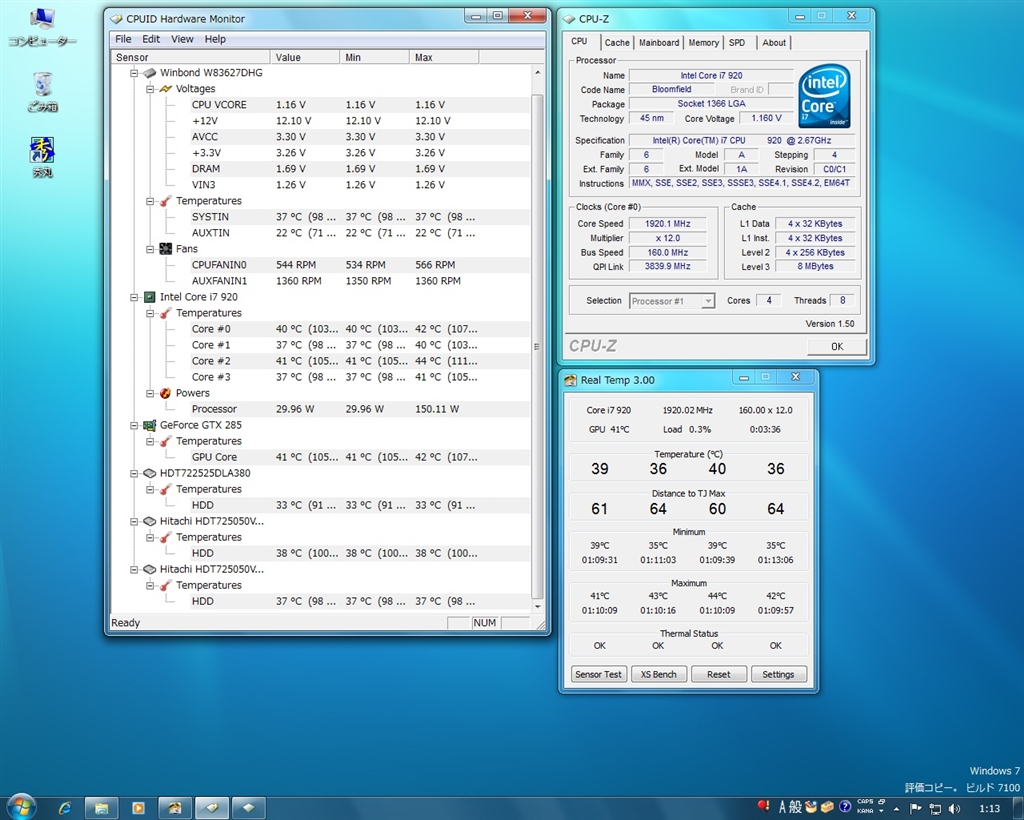Collapse the HDT722525DLA380 node
Screen dimensions: 1024x820
click(x=134, y=473)
